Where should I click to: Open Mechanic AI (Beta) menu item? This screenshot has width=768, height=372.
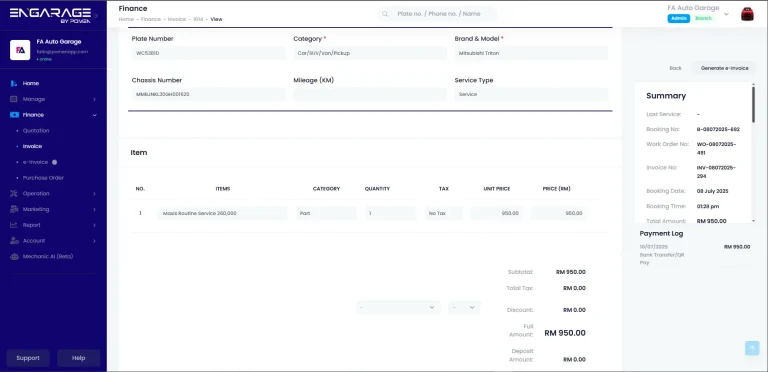pyautogui.click(x=48, y=256)
